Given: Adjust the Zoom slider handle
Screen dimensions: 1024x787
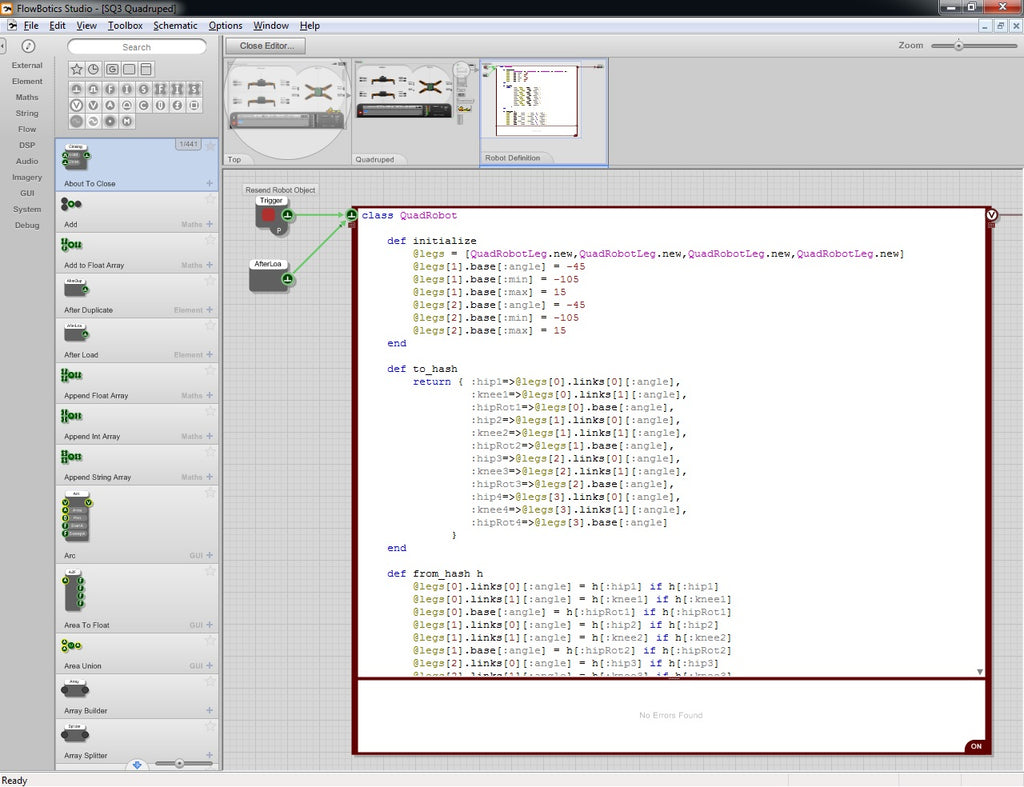Looking at the screenshot, I should [x=958, y=45].
